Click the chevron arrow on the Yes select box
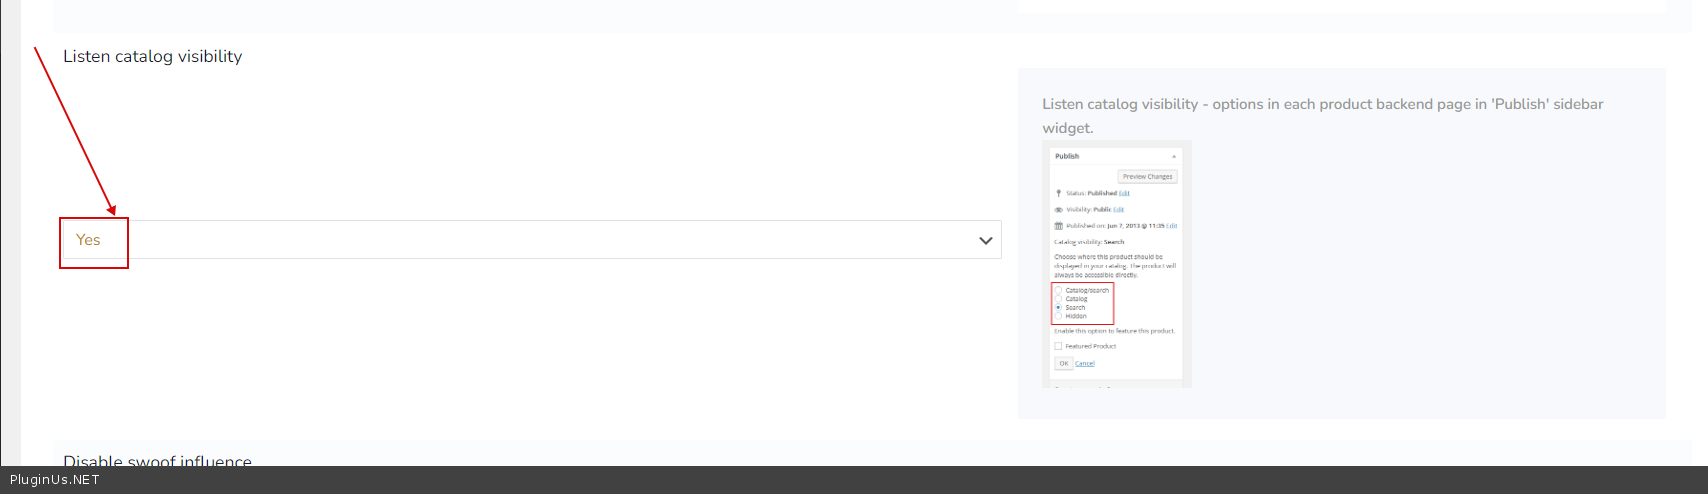 [985, 240]
